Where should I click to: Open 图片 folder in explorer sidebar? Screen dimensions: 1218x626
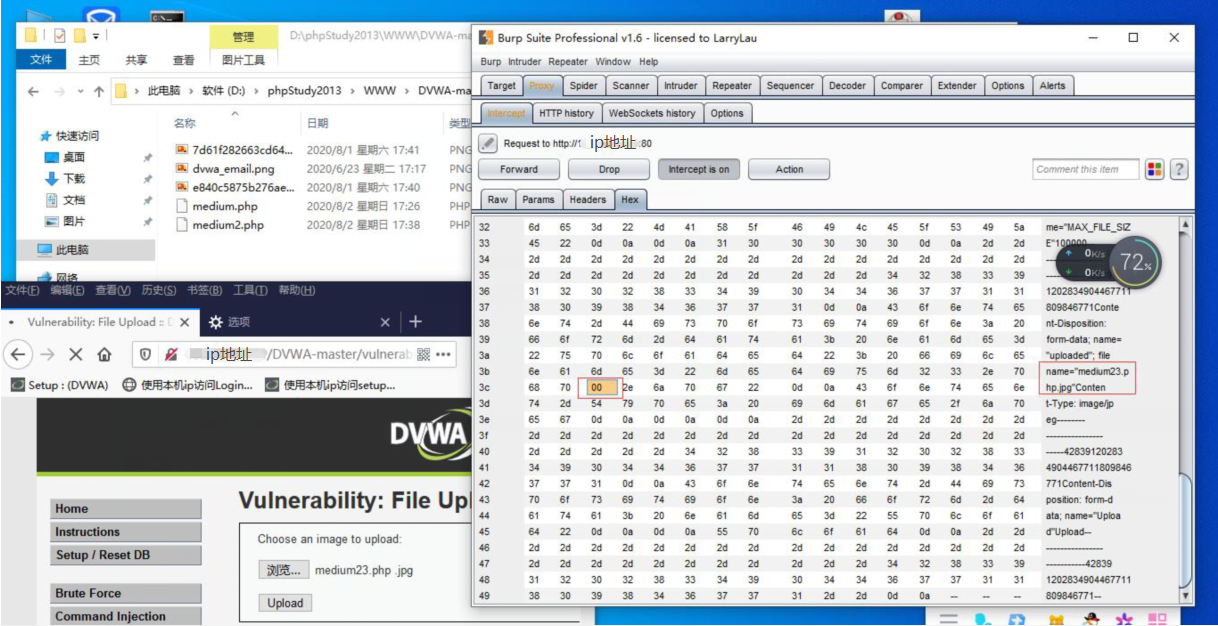tap(65, 221)
